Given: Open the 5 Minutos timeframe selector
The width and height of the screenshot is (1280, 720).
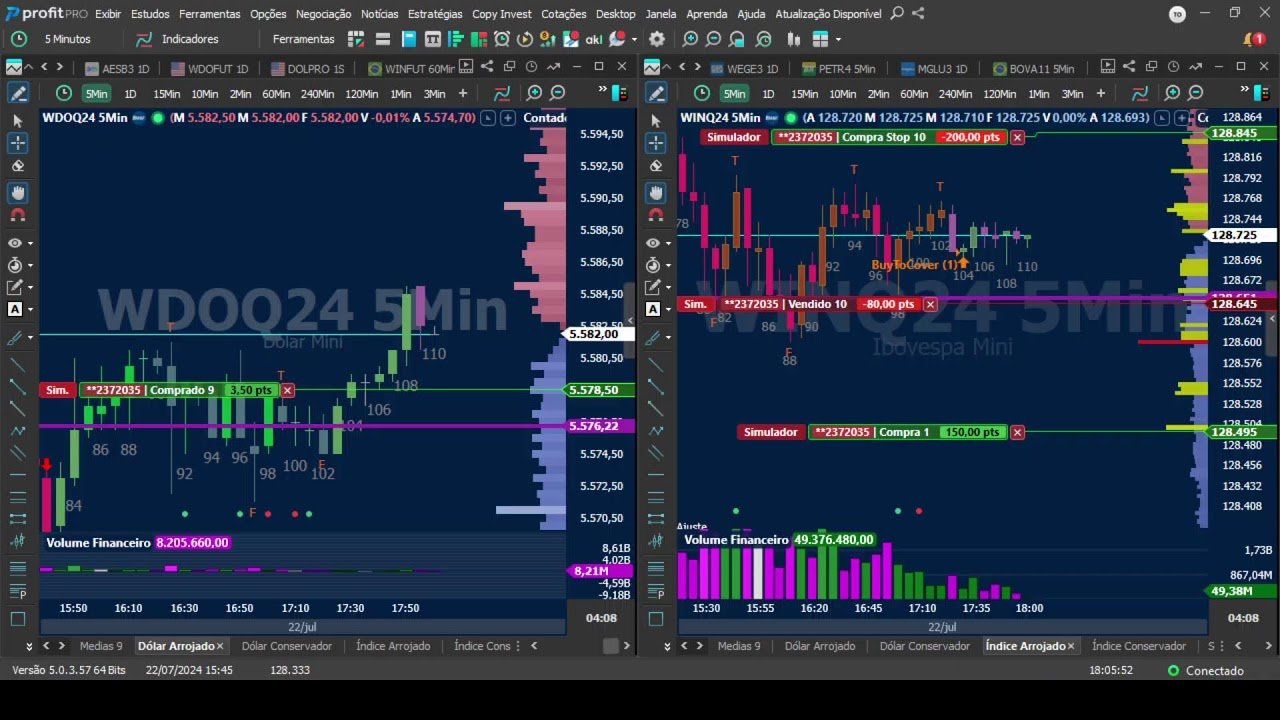Looking at the screenshot, I should [67, 39].
